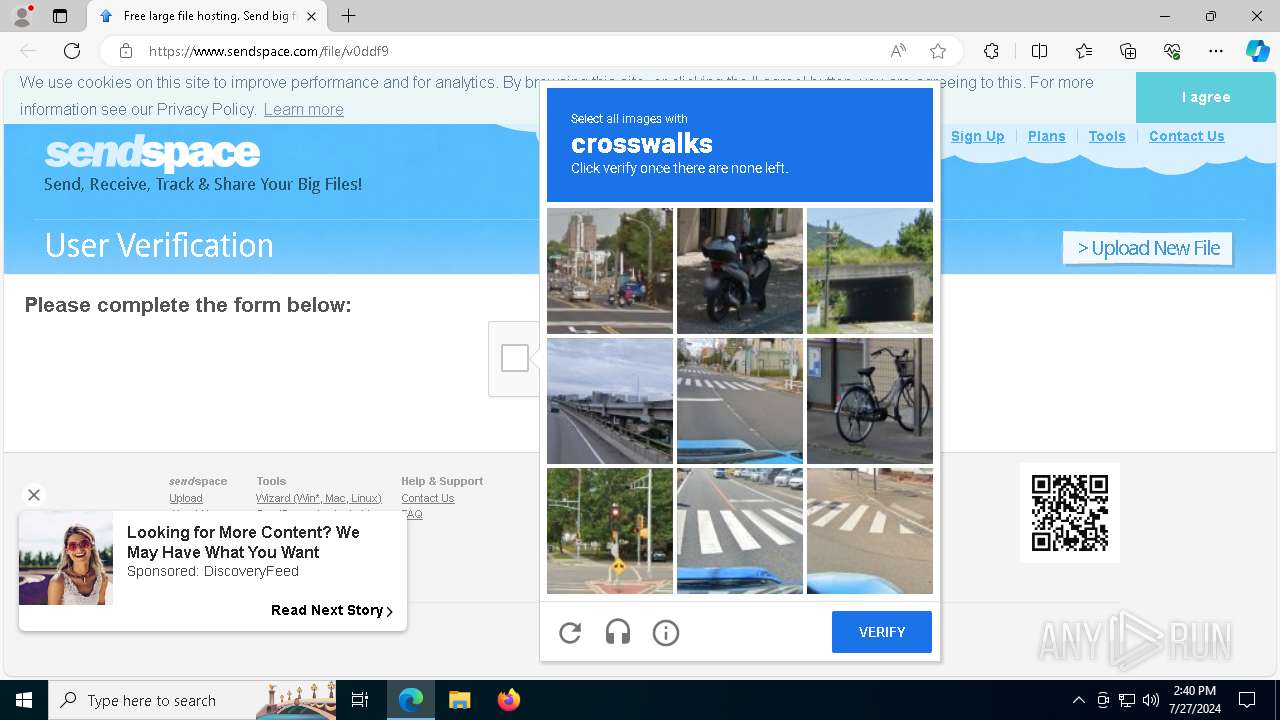Open browser Collections panel
Screen dimensions: 1280x720
coord(1128,51)
